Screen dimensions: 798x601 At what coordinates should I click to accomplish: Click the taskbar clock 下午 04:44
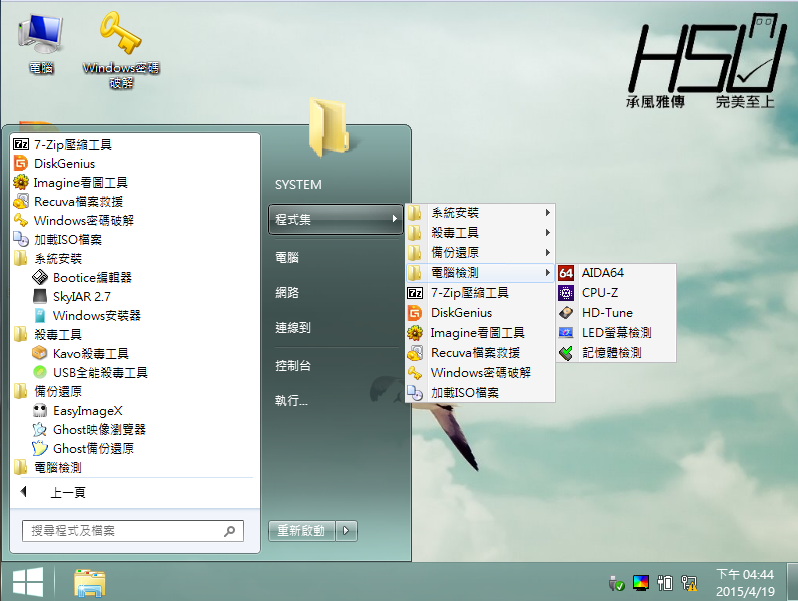click(x=745, y=583)
